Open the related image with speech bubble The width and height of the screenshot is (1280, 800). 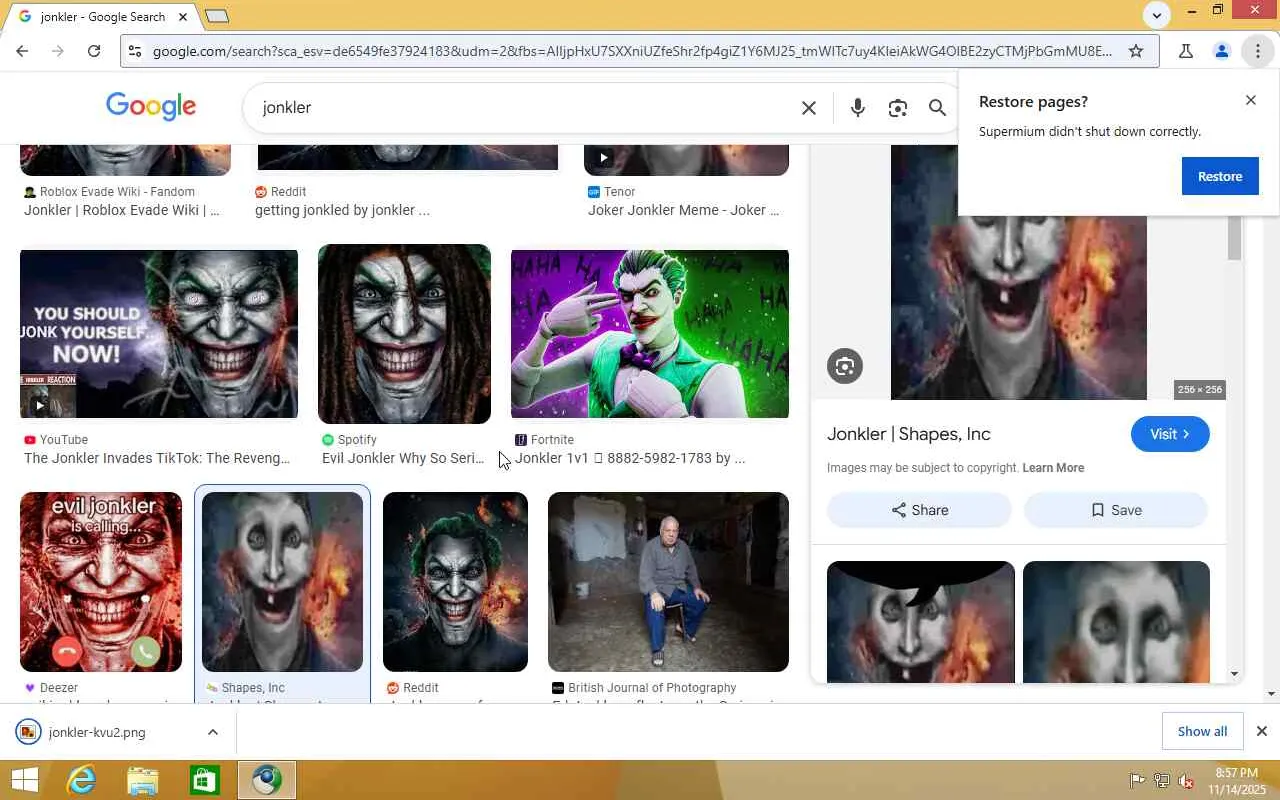(x=921, y=622)
